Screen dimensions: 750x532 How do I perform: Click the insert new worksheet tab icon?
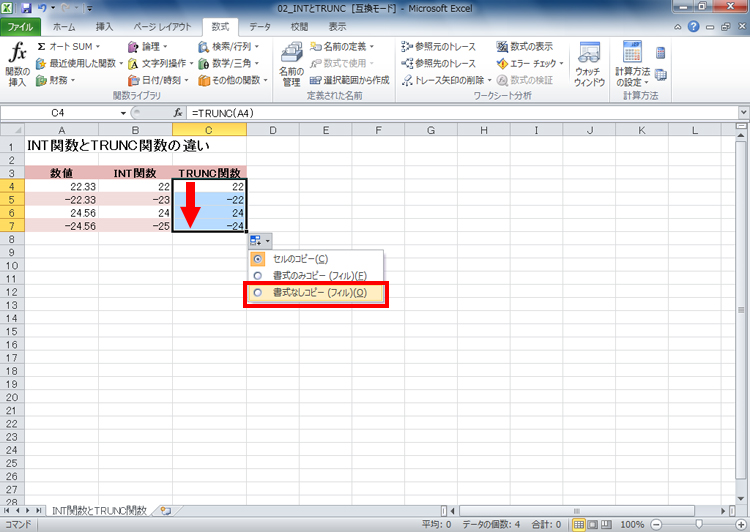[x=165, y=510]
